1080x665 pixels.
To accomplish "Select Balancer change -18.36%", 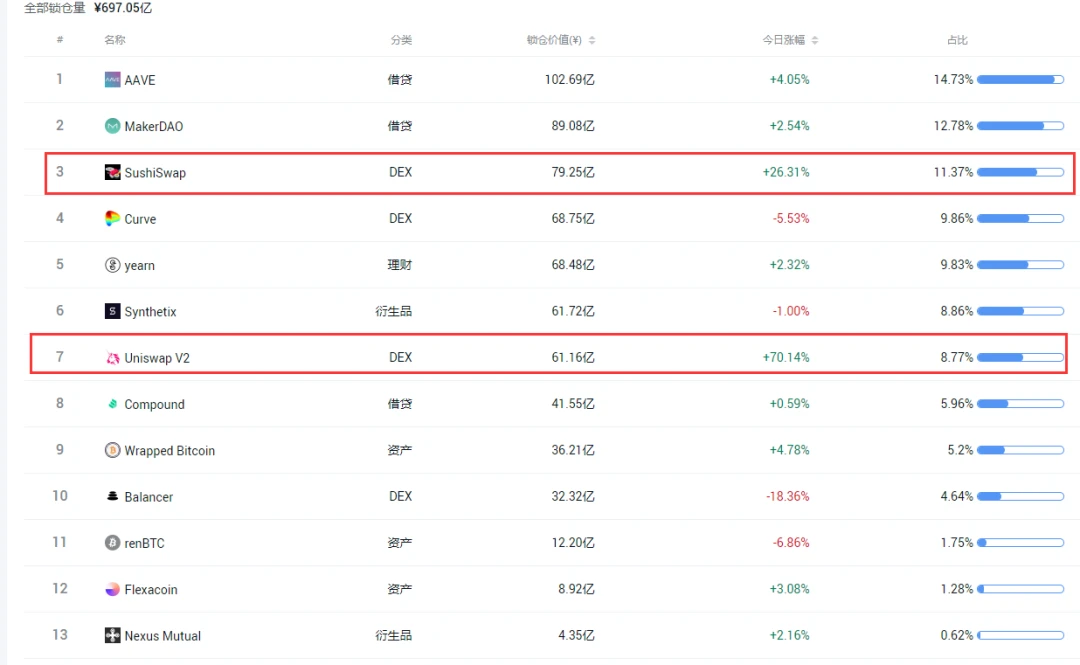I will click(x=788, y=496).
